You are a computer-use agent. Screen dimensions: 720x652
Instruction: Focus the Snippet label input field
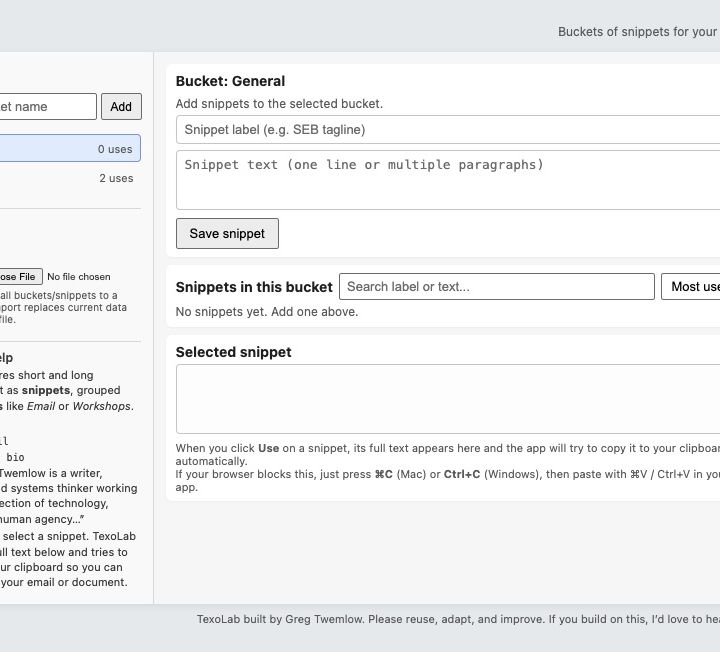[448, 129]
